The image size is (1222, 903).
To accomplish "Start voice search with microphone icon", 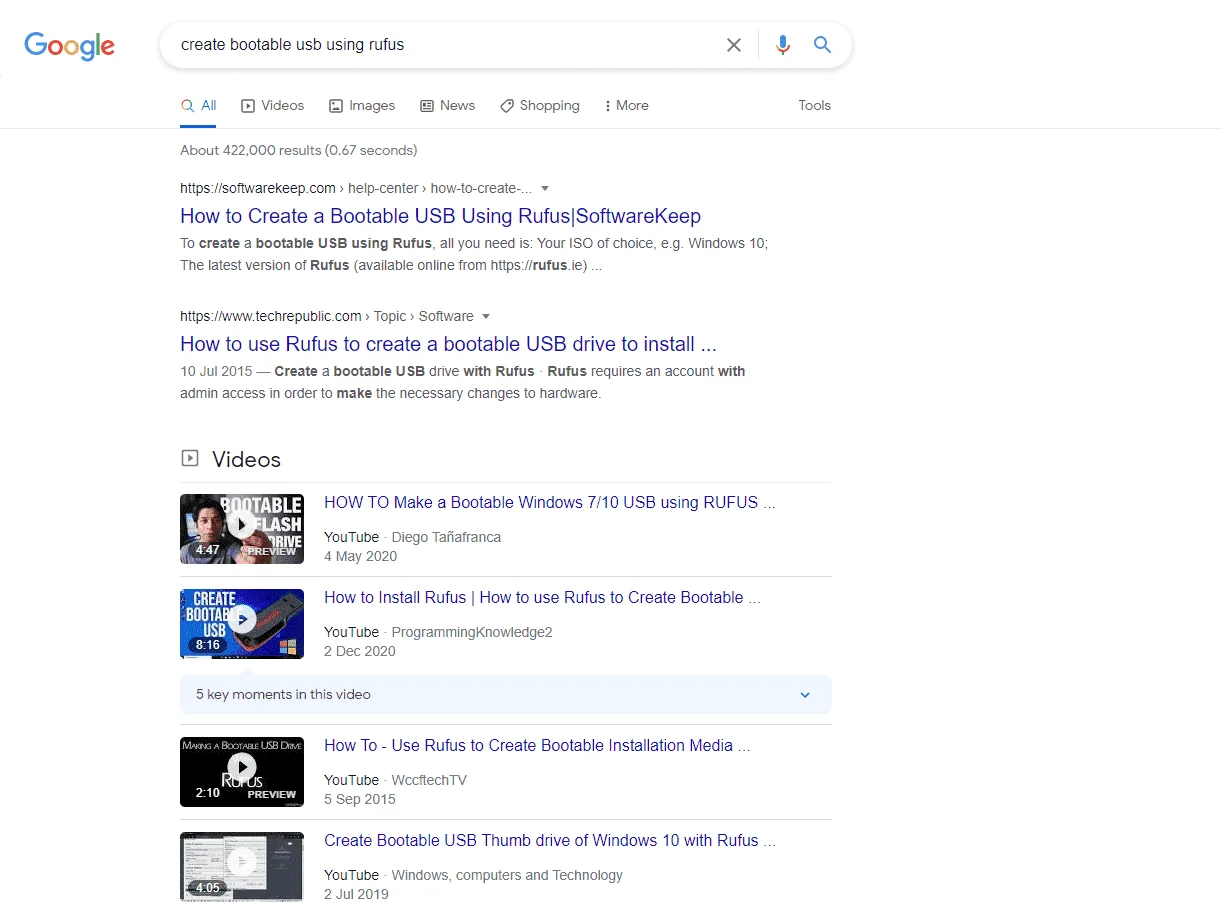I will click(x=783, y=45).
